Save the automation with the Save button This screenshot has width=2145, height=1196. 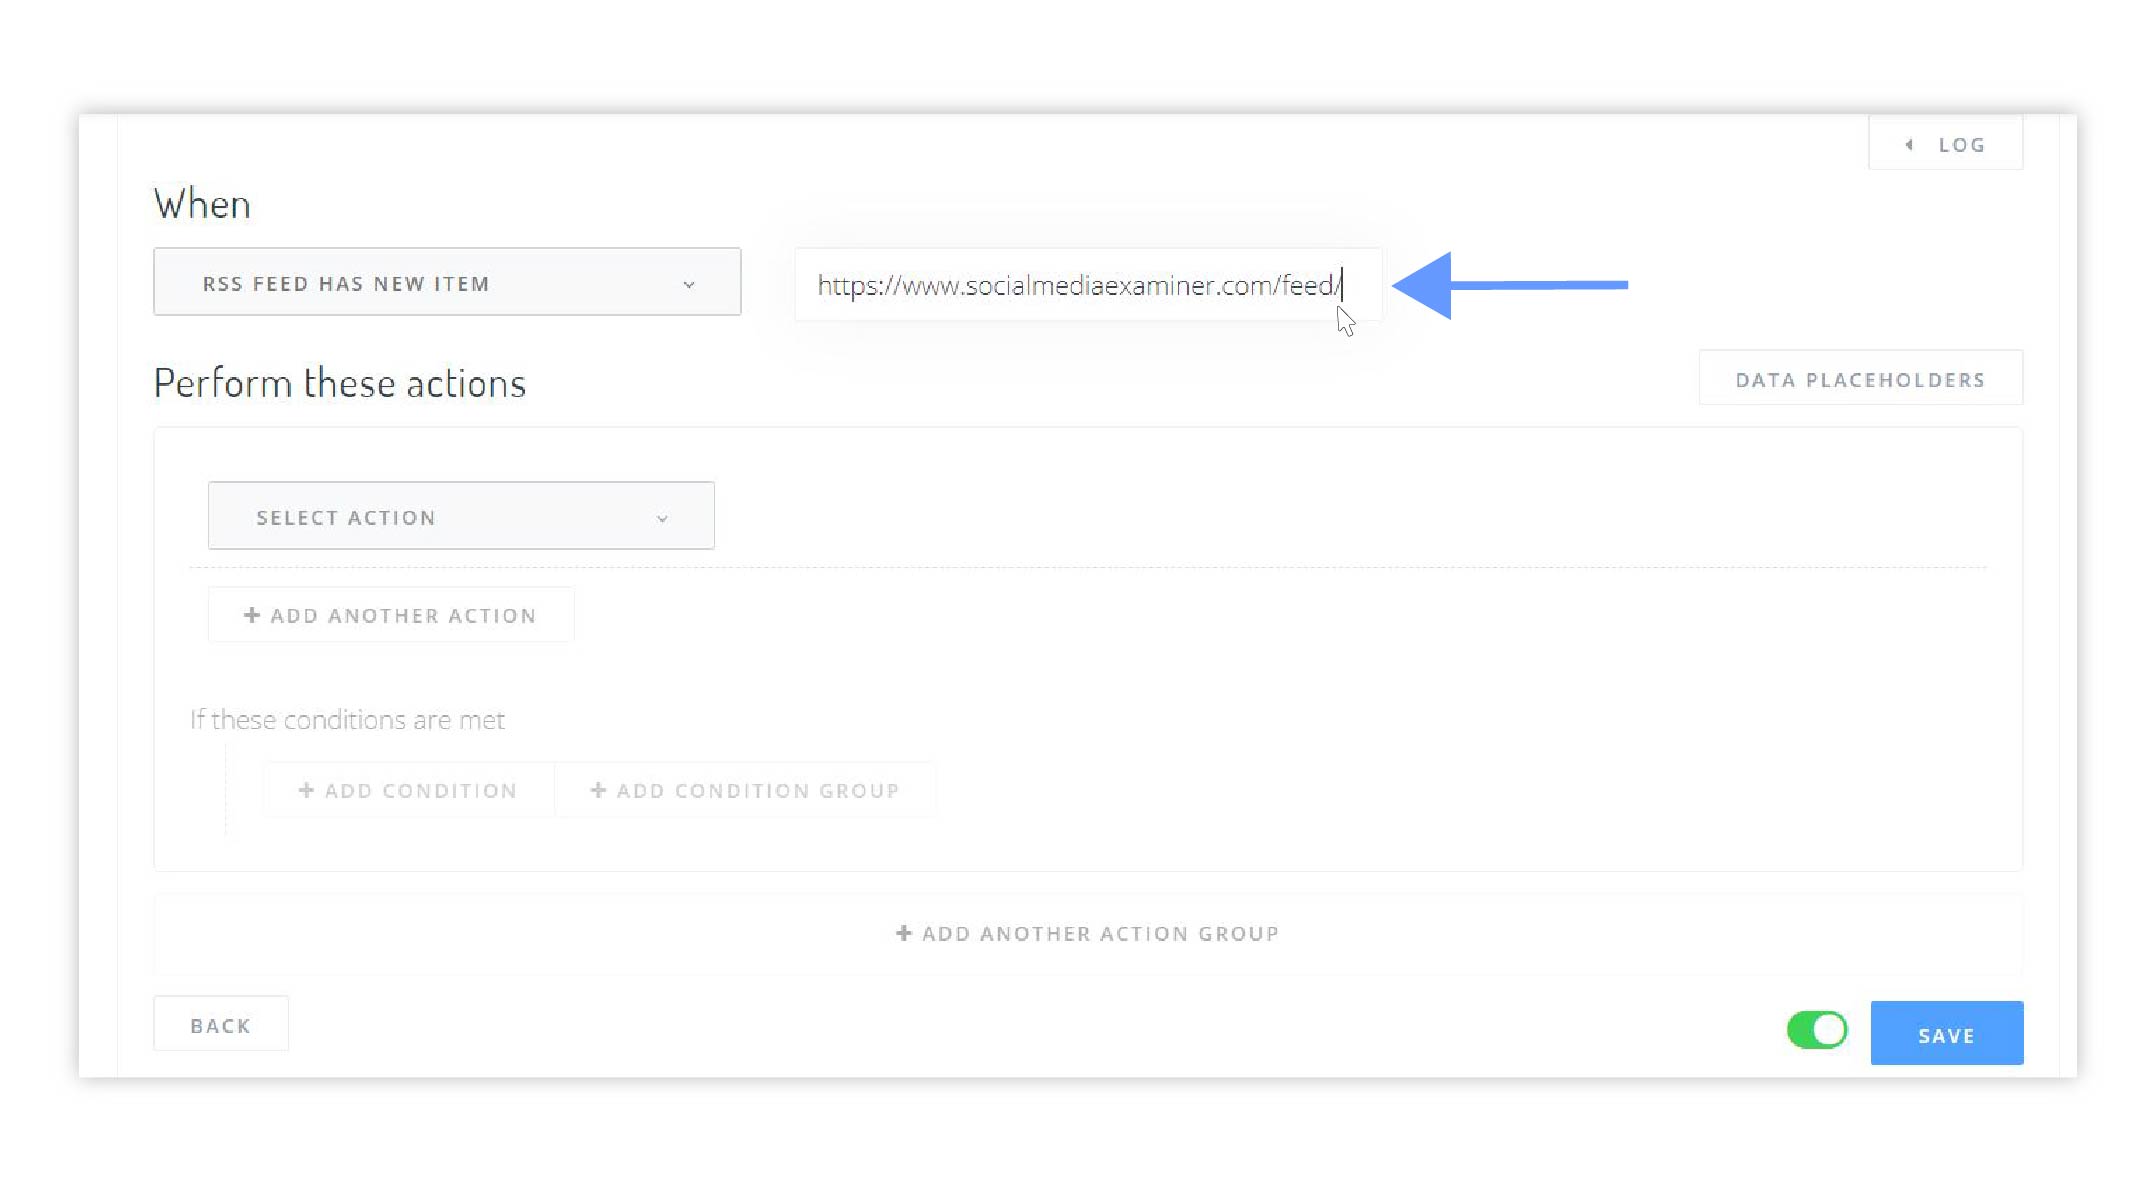(x=1946, y=1033)
